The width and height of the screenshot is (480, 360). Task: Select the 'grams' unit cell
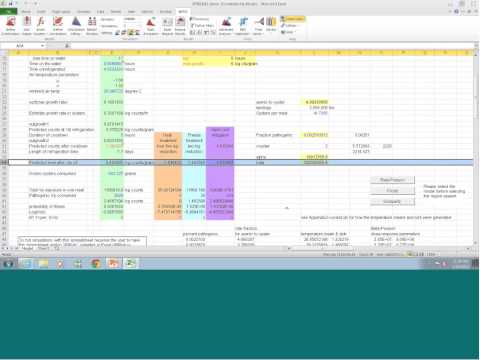130,174
